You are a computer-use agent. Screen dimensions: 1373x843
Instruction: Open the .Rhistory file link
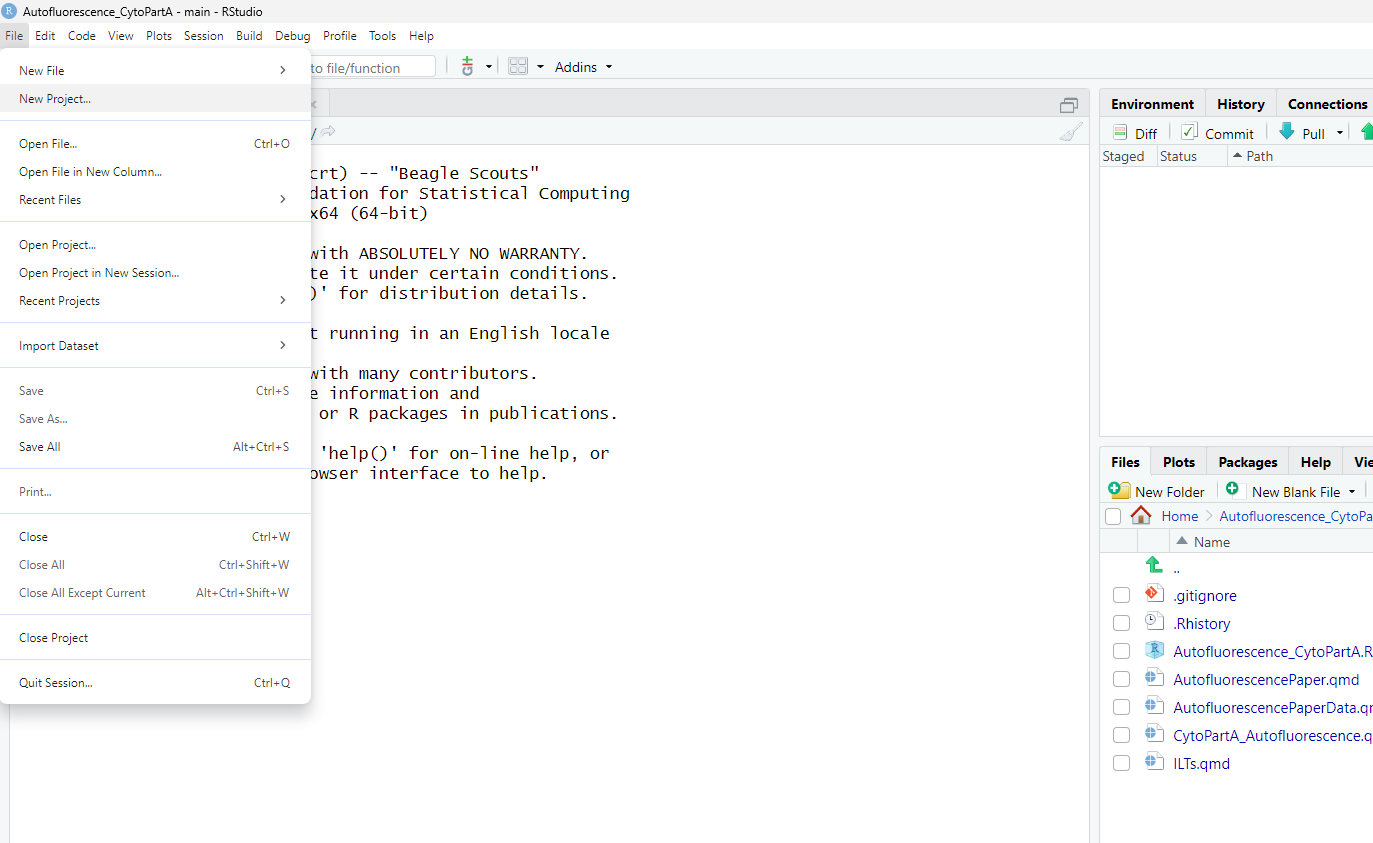(x=1201, y=624)
